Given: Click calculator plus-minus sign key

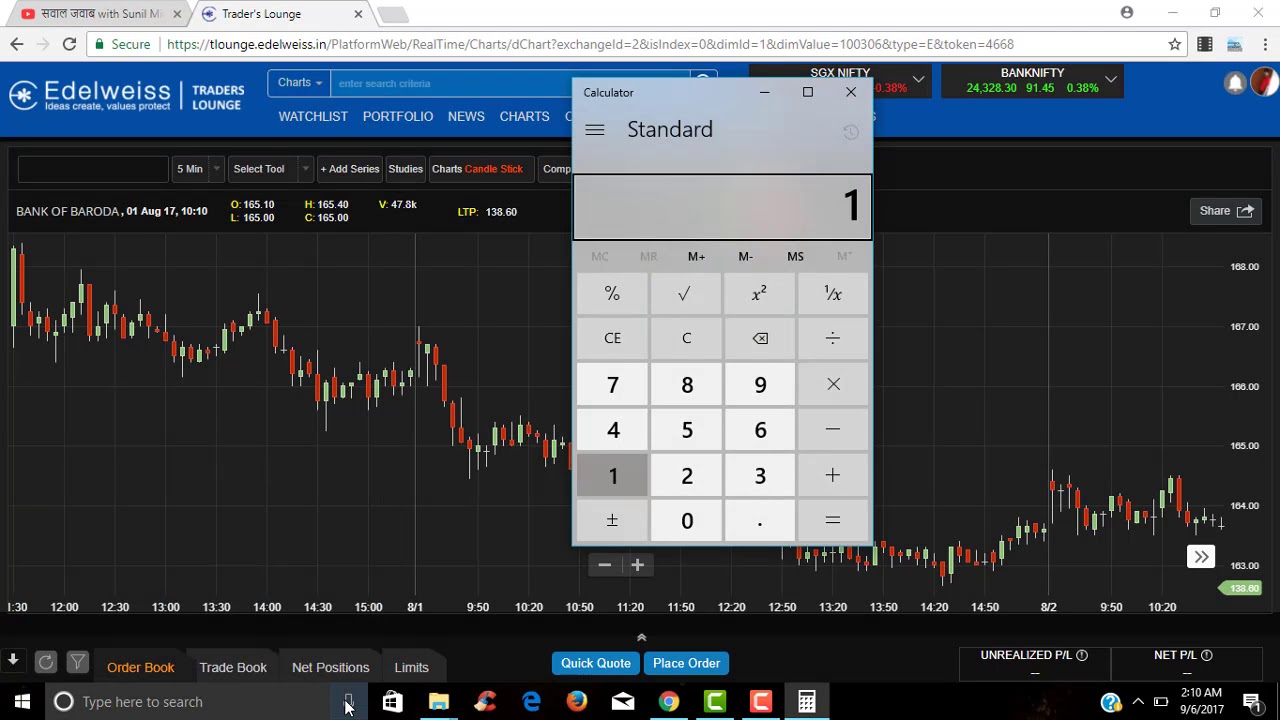Looking at the screenshot, I should 612,520.
